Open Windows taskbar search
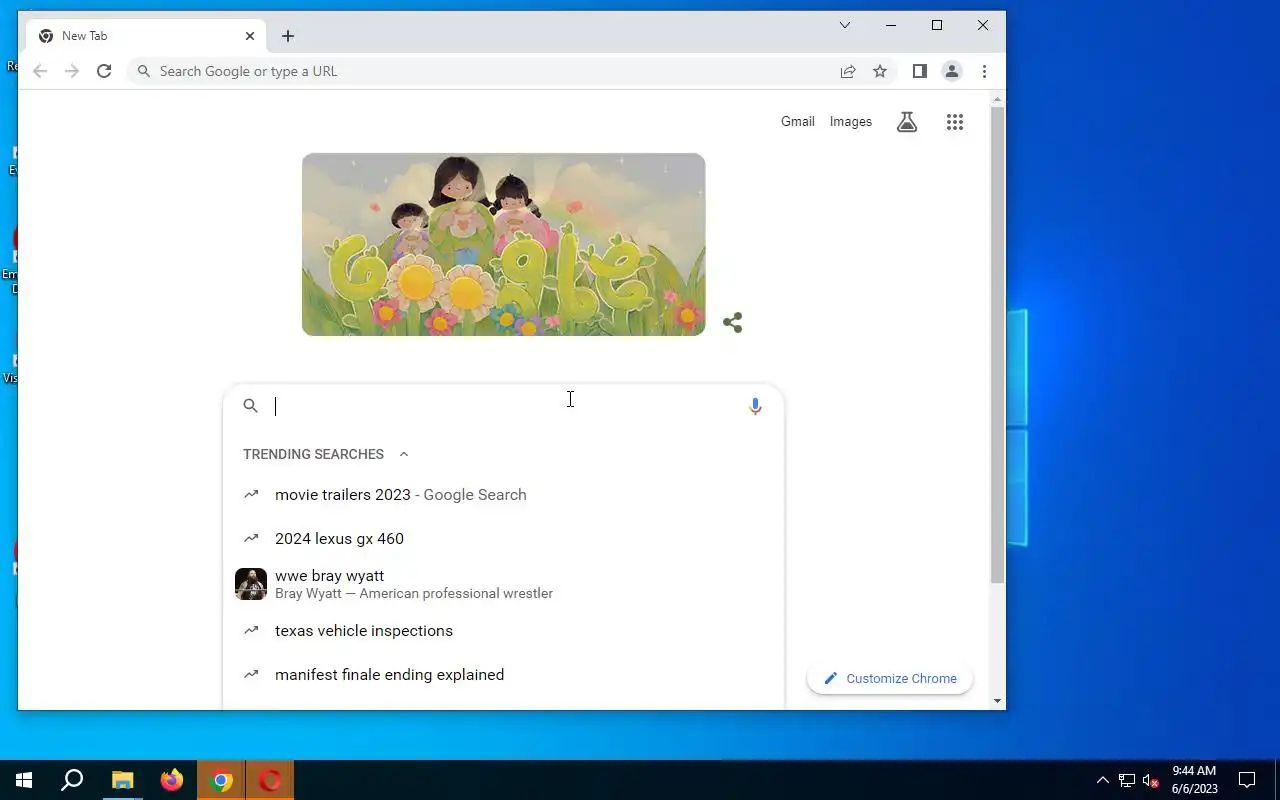 [x=72, y=780]
